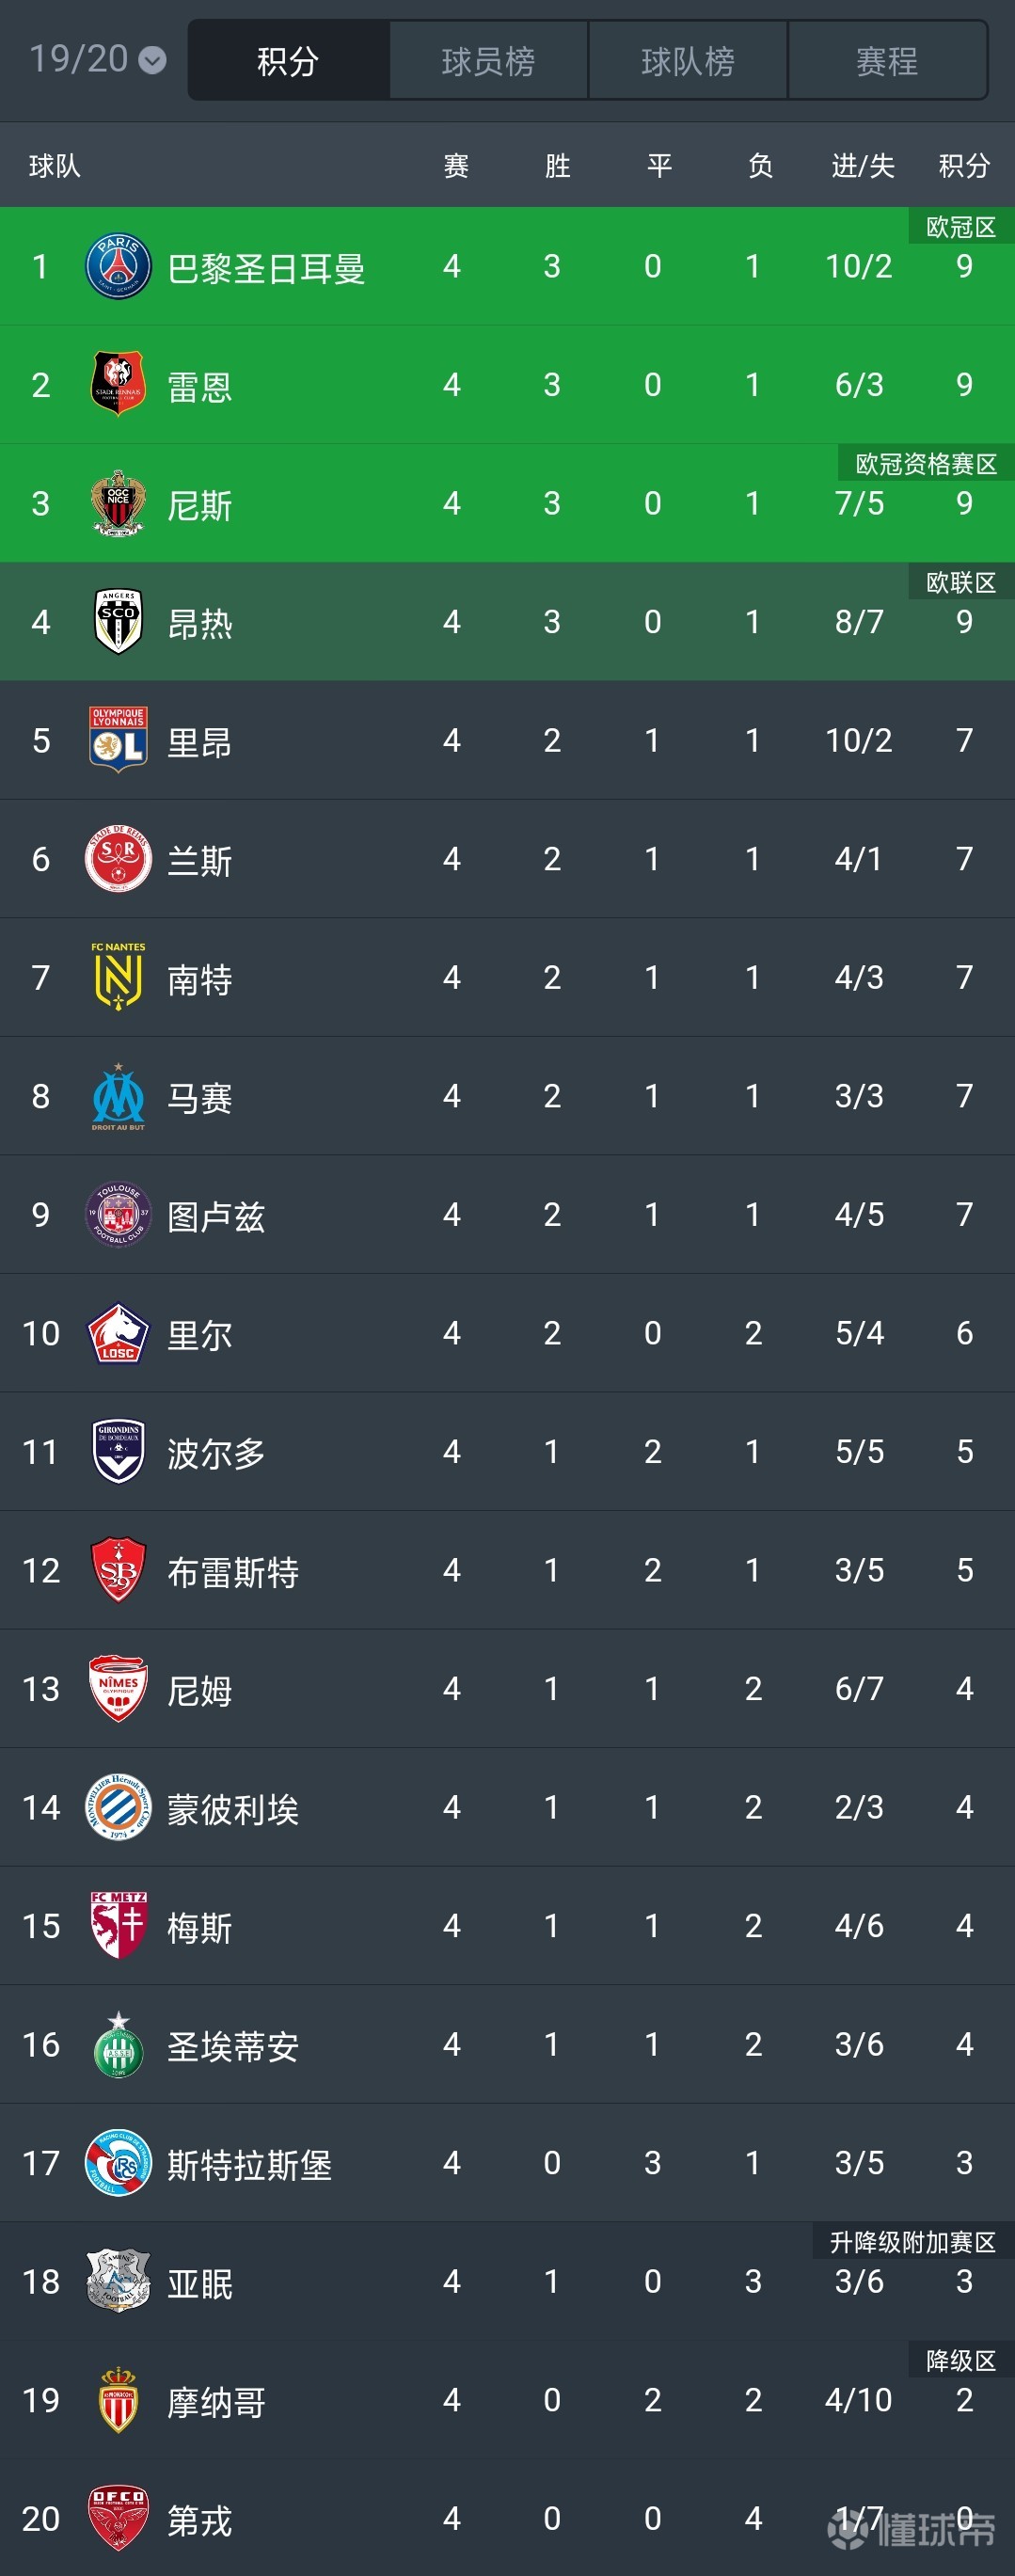Select the Olympique Lyonnais logo
This screenshot has width=1015, height=2576.
tap(117, 740)
